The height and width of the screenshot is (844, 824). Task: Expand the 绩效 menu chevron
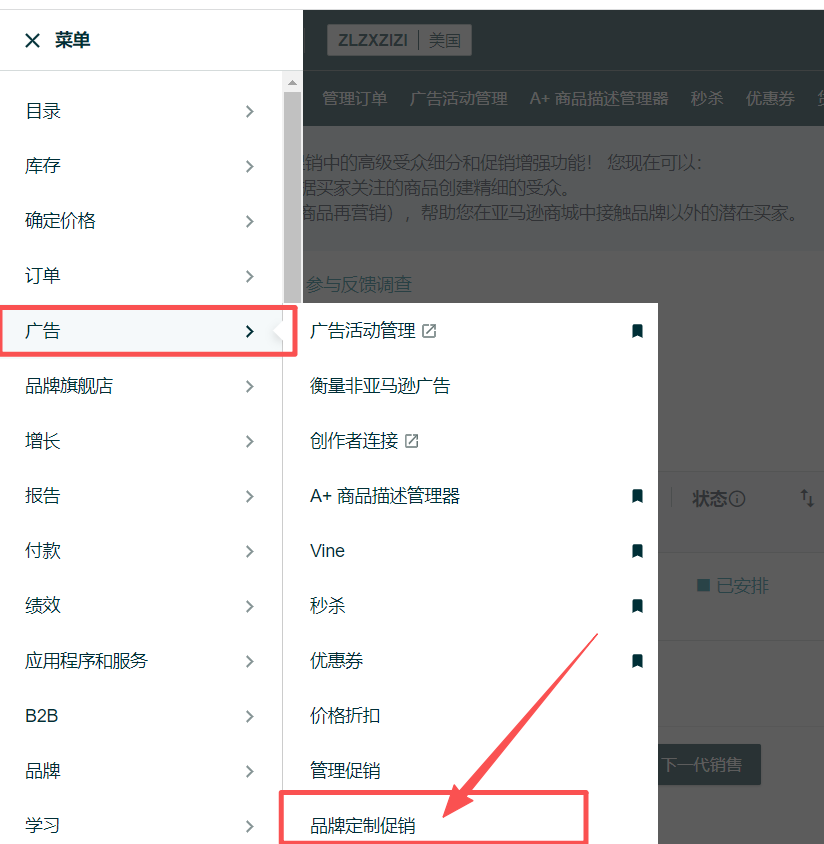pos(249,606)
